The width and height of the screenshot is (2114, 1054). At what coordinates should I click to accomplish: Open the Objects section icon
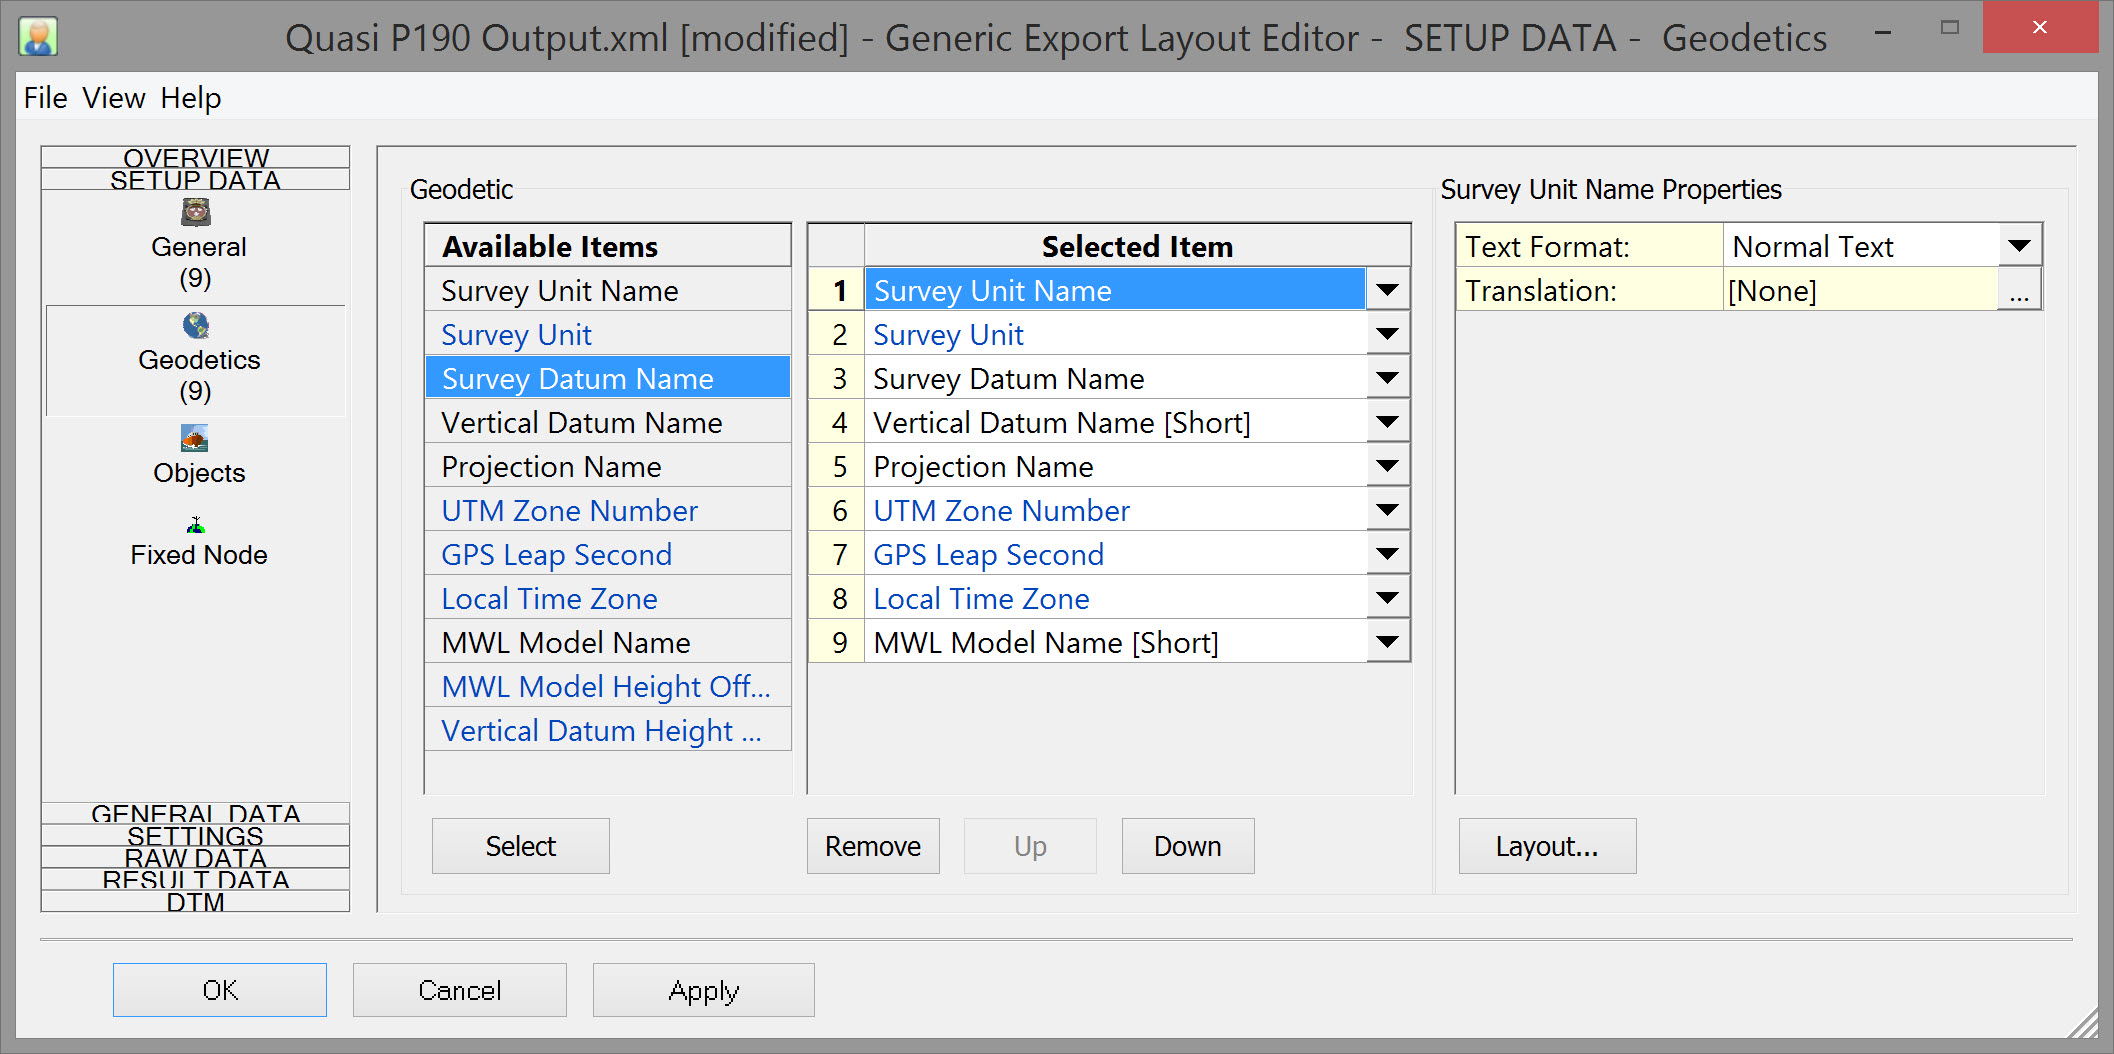point(195,439)
